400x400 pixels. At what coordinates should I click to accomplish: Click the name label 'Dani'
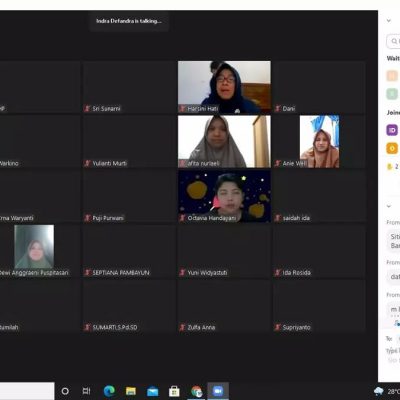click(x=289, y=108)
